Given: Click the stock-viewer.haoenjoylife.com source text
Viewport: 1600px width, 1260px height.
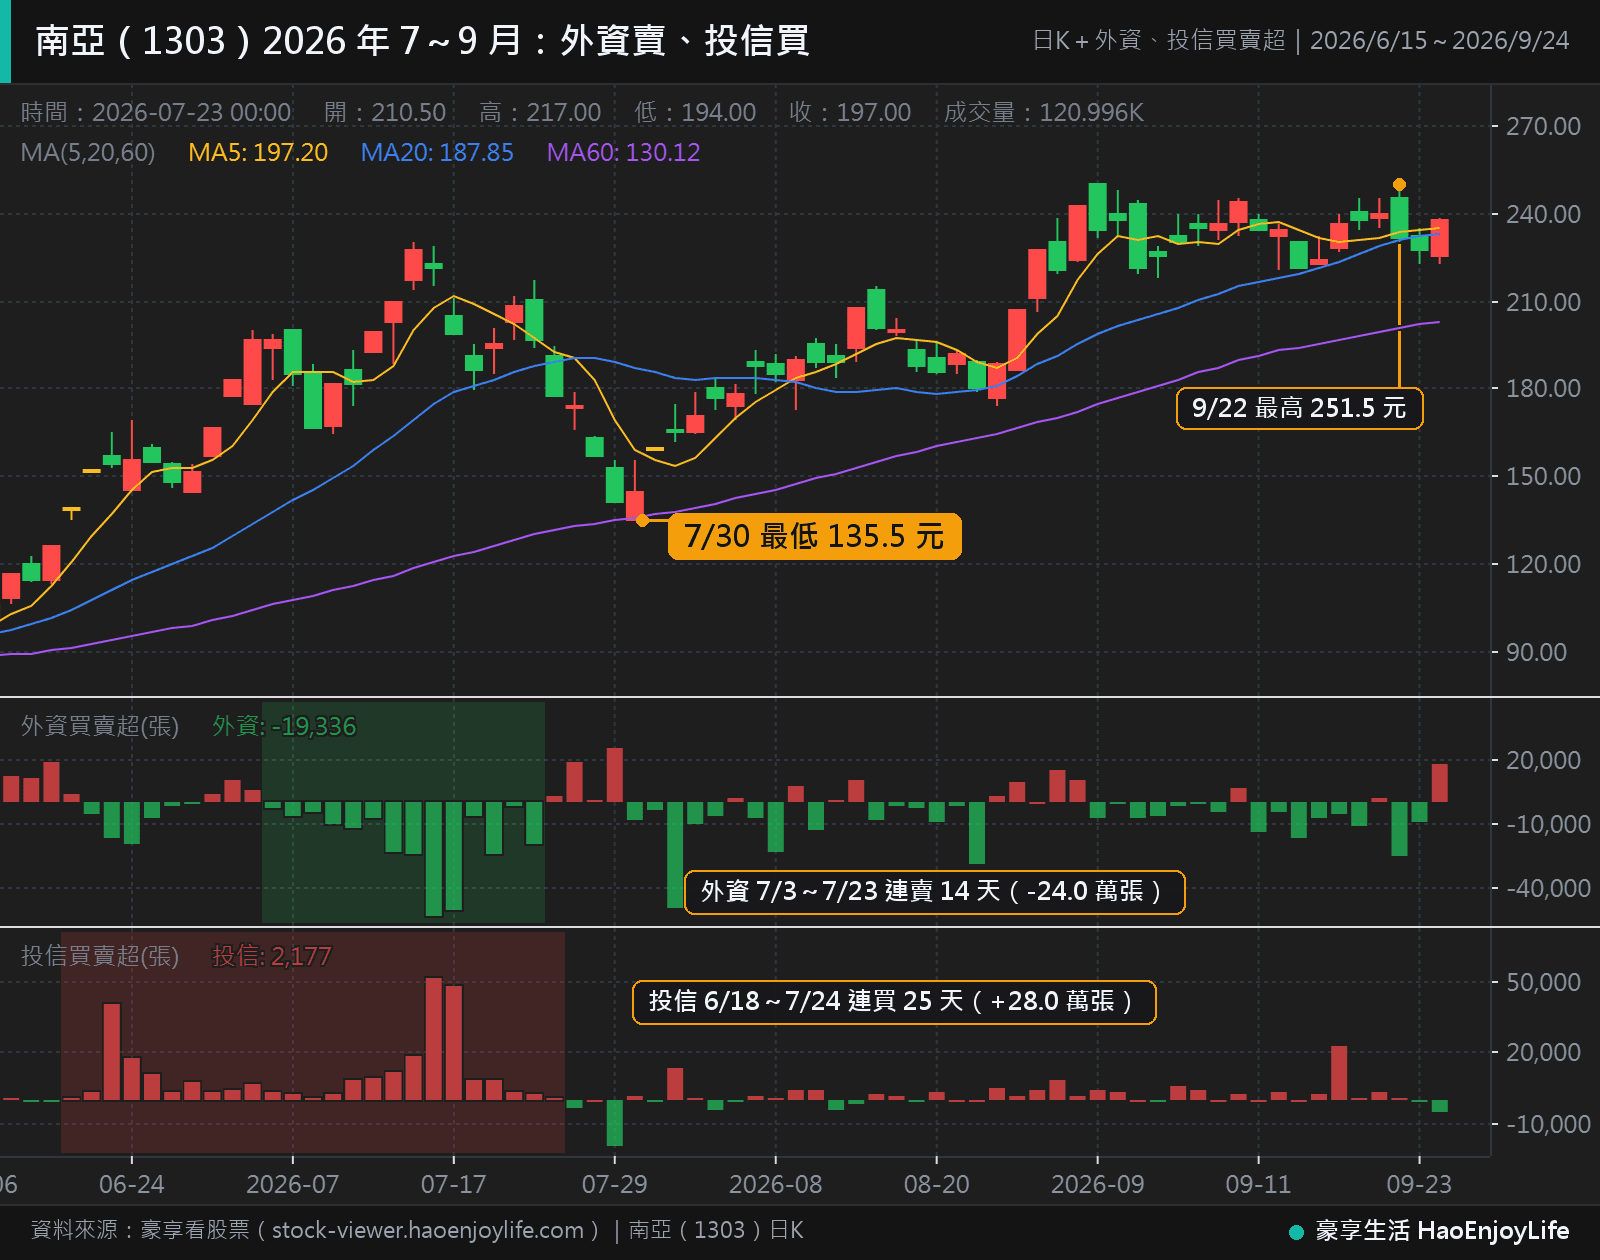Looking at the screenshot, I should pyautogui.click(x=428, y=1231).
